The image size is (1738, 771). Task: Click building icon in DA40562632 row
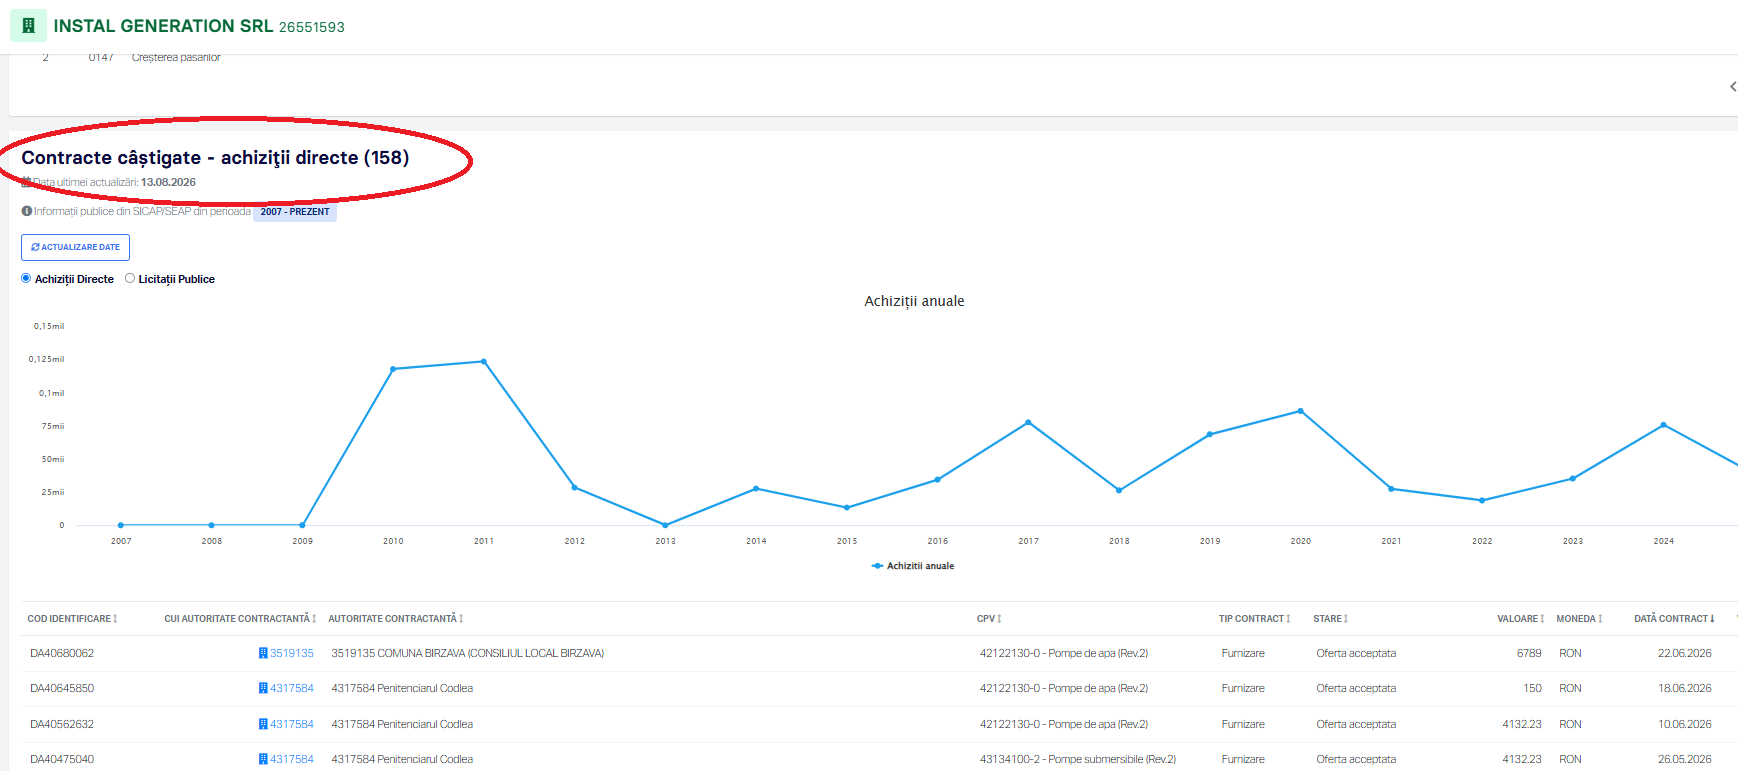263,724
